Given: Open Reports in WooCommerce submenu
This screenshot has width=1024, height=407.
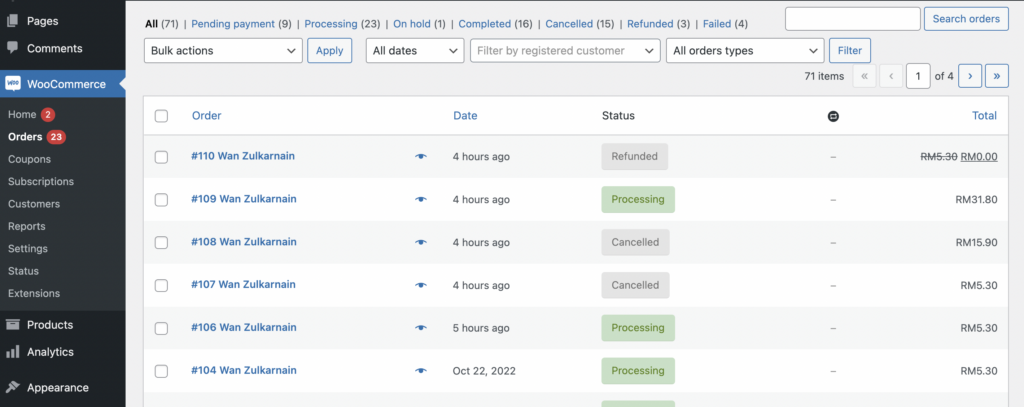Looking at the screenshot, I should click(x=27, y=226).
